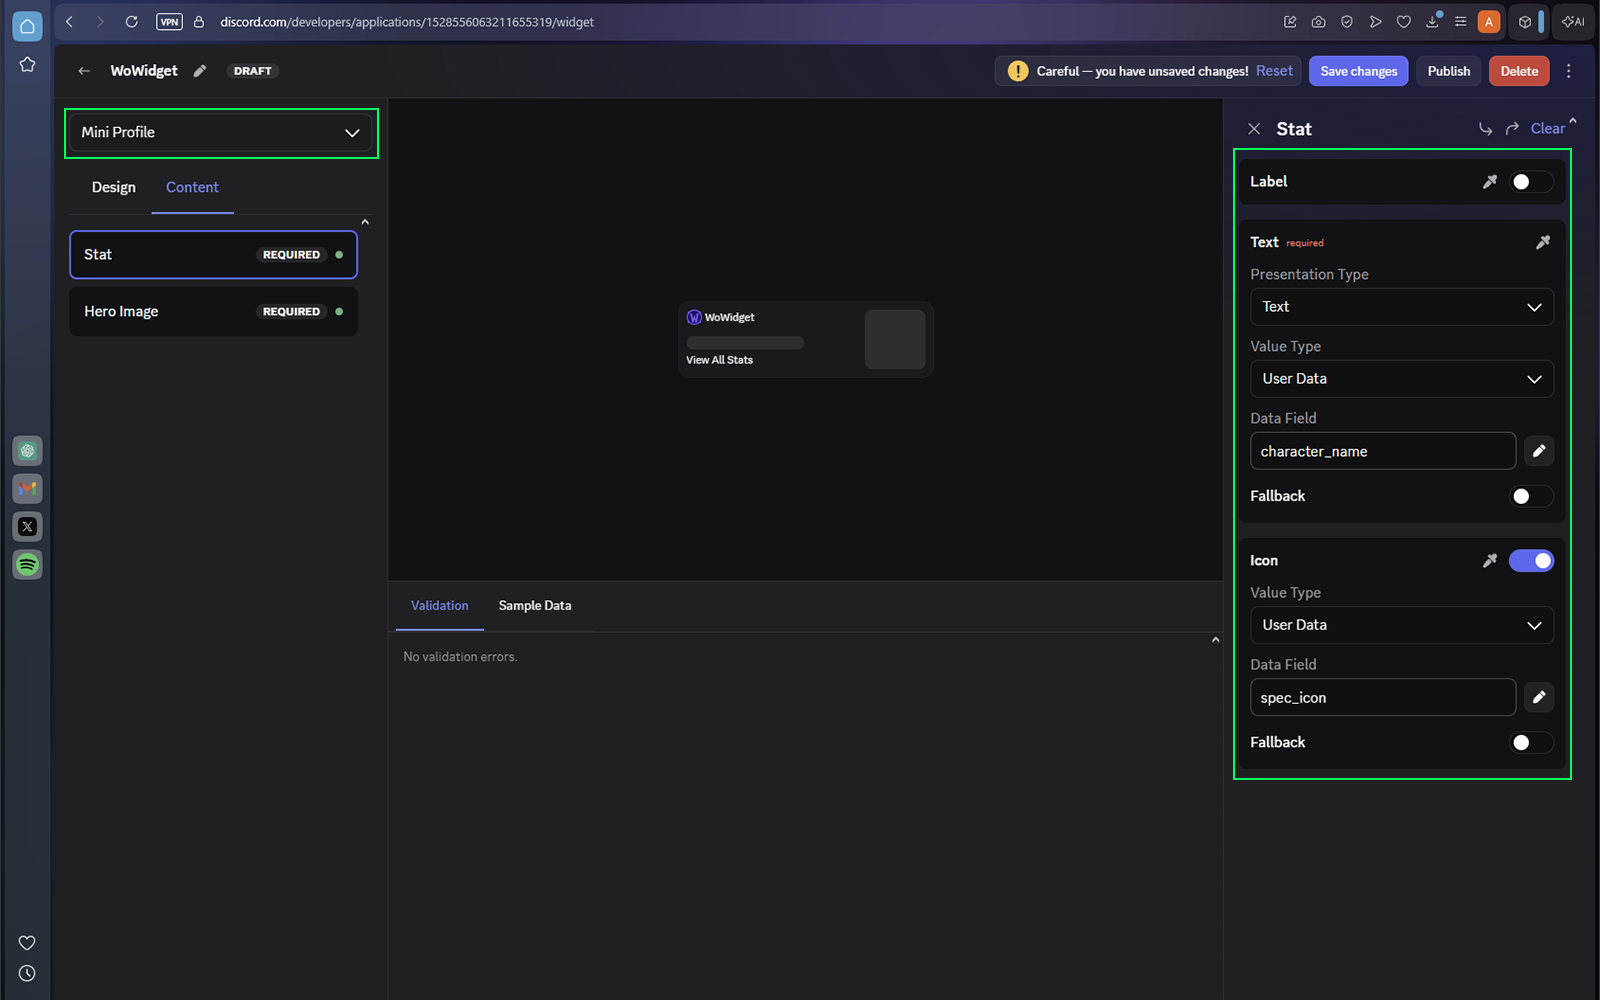The image size is (1600, 1000).
Task: Open the orange A profile avatar
Action: [1489, 22]
